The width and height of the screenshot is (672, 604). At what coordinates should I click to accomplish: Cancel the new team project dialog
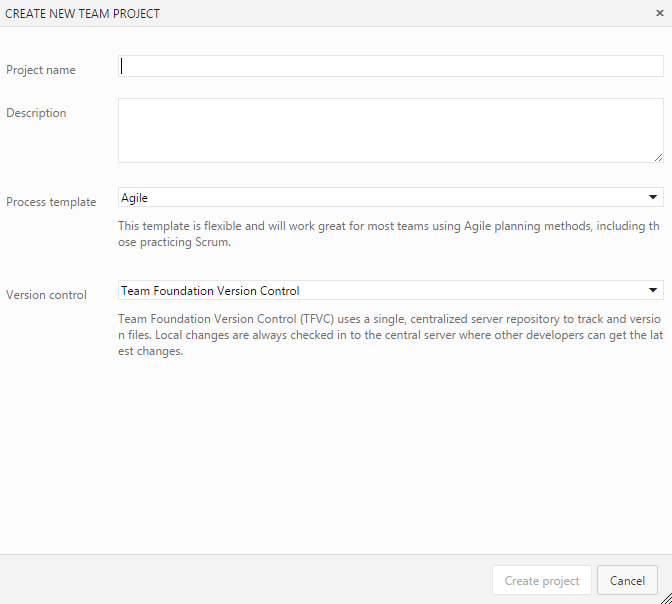pos(627,581)
